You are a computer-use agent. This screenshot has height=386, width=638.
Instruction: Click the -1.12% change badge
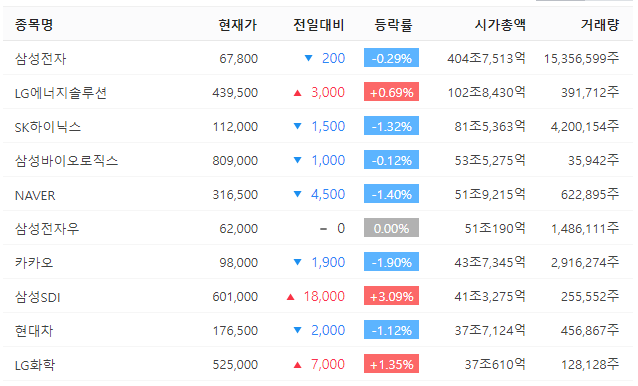tap(391, 329)
